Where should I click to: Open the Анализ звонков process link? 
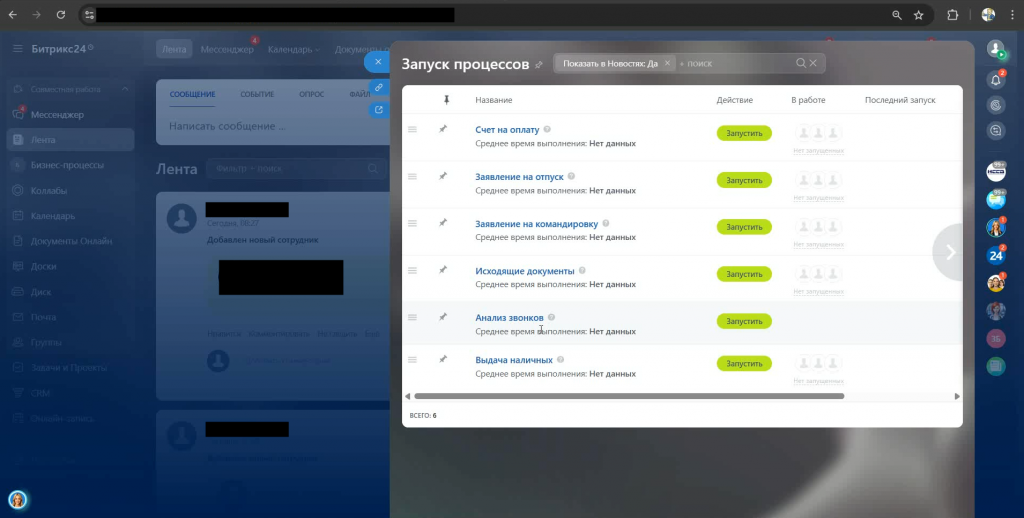(x=509, y=317)
